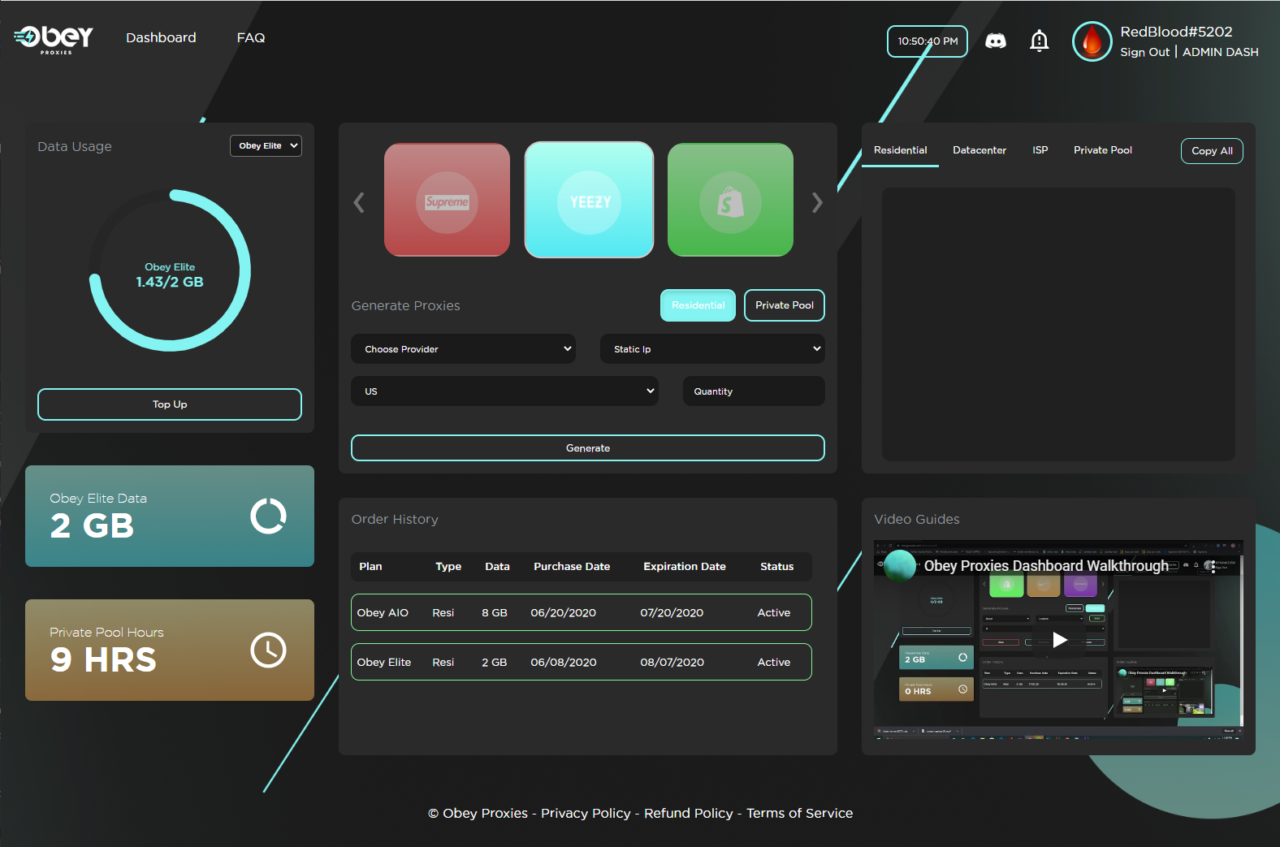Screen dimensions: 1280x847
Task: Expand the US country dropdown
Action: tap(504, 390)
